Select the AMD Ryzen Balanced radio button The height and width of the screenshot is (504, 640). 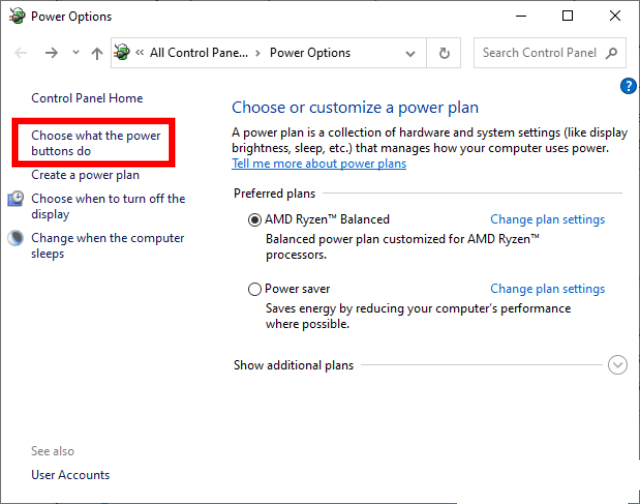[x=255, y=220]
